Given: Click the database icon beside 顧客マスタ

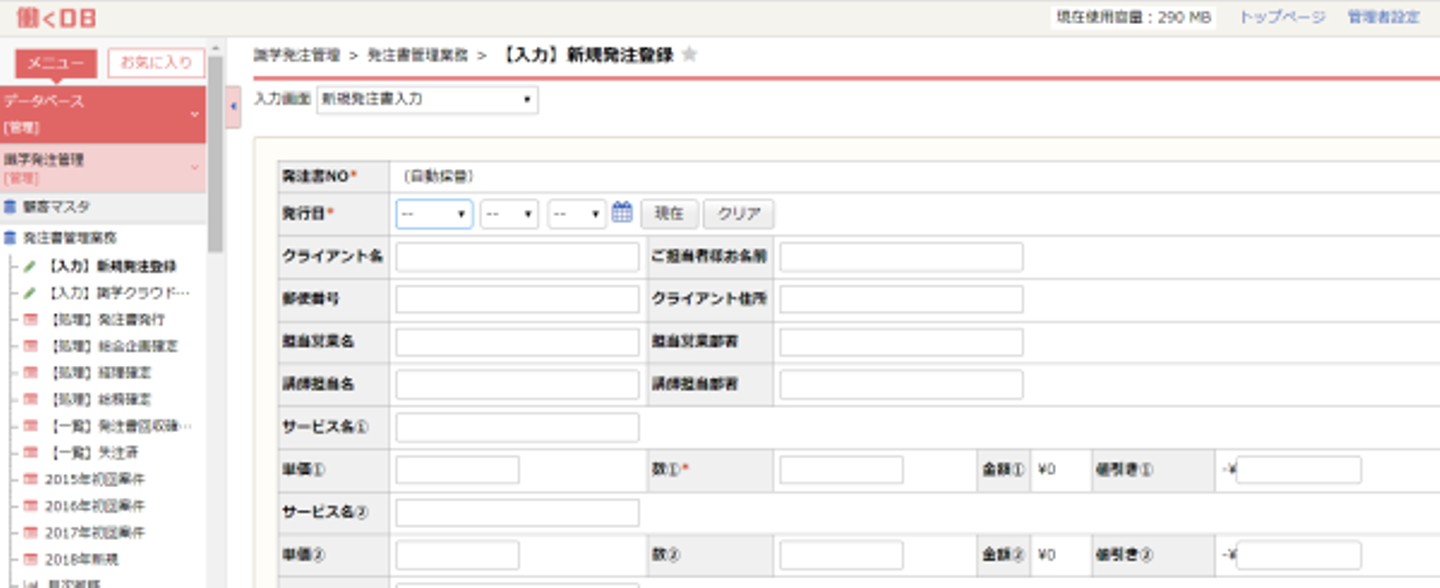Looking at the screenshot, I should coord(10,207).
